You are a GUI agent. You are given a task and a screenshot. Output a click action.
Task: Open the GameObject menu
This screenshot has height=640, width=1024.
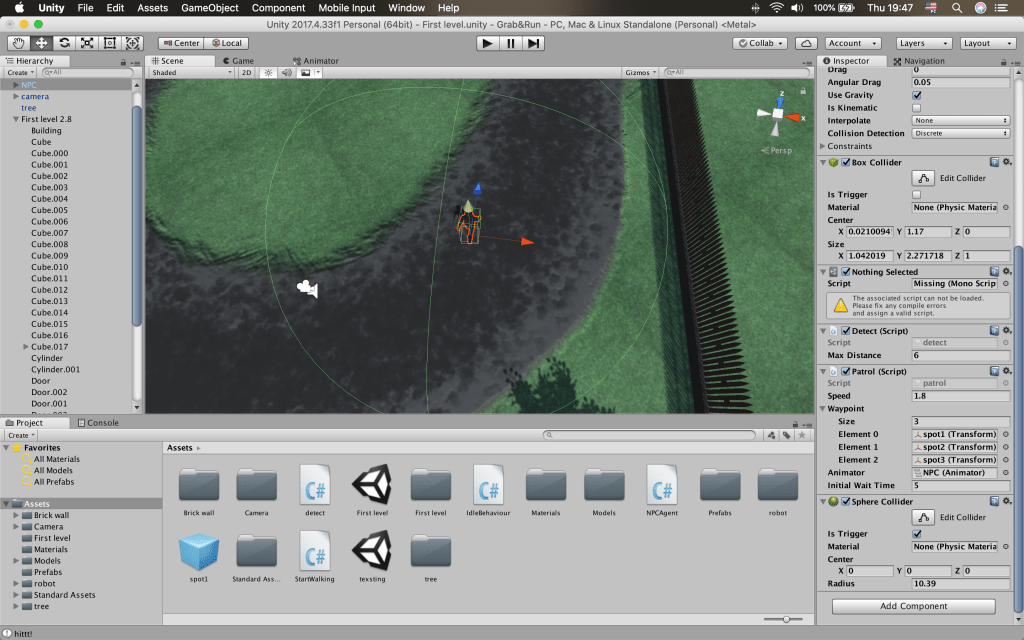tap(209, 8)
